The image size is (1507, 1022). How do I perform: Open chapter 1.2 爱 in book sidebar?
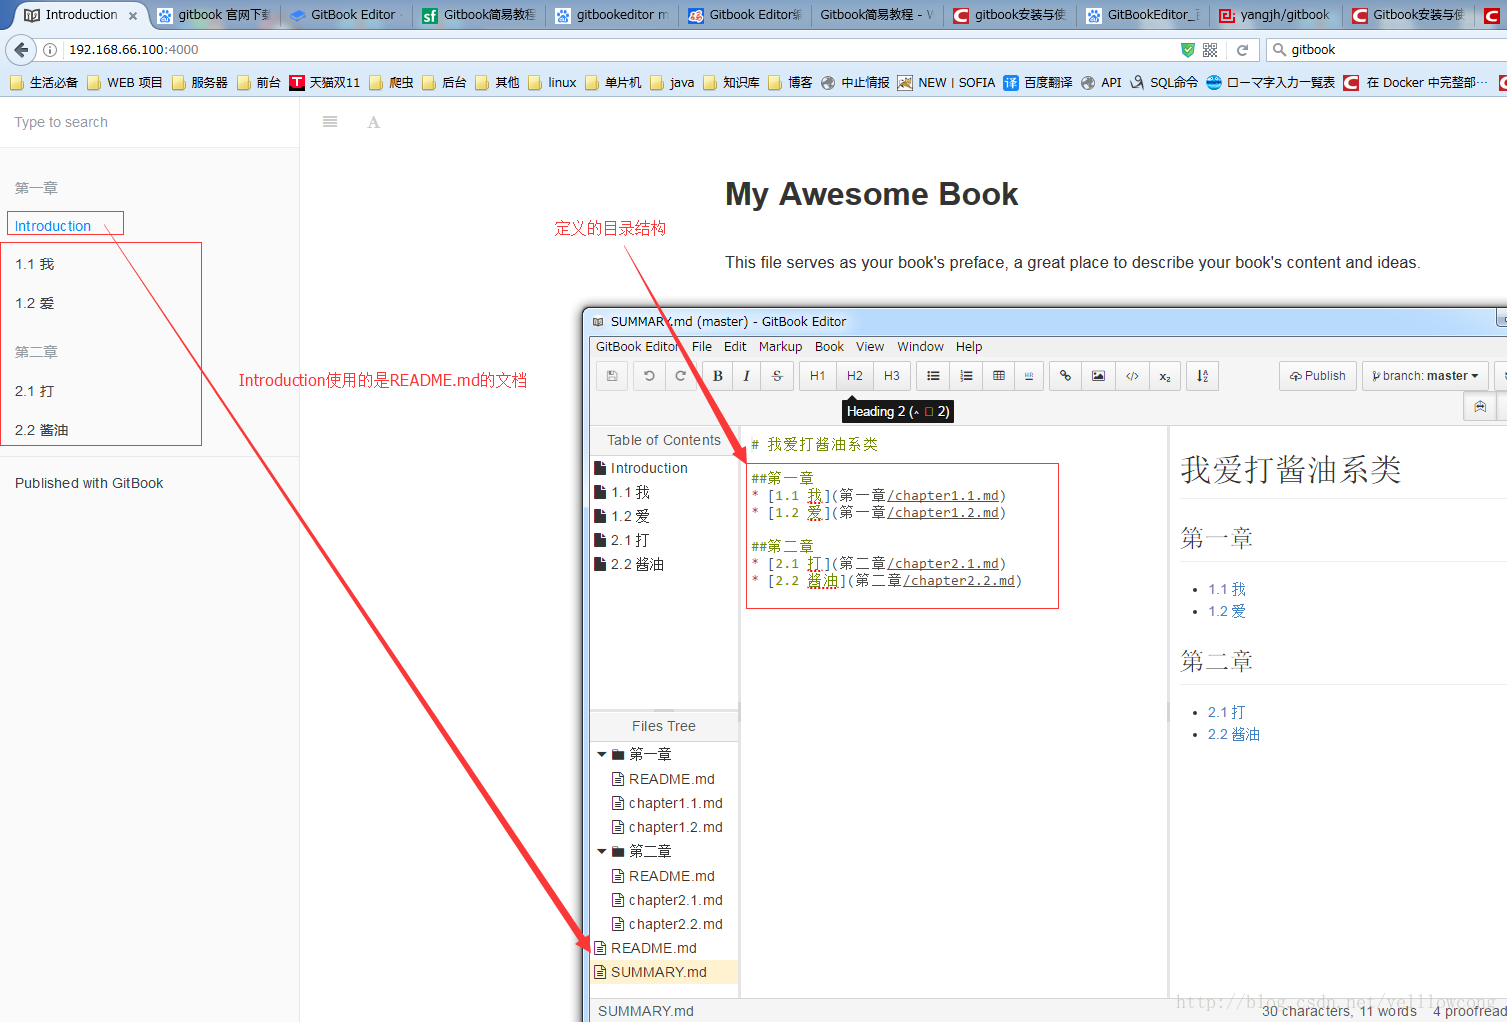[x=35, y=303]
